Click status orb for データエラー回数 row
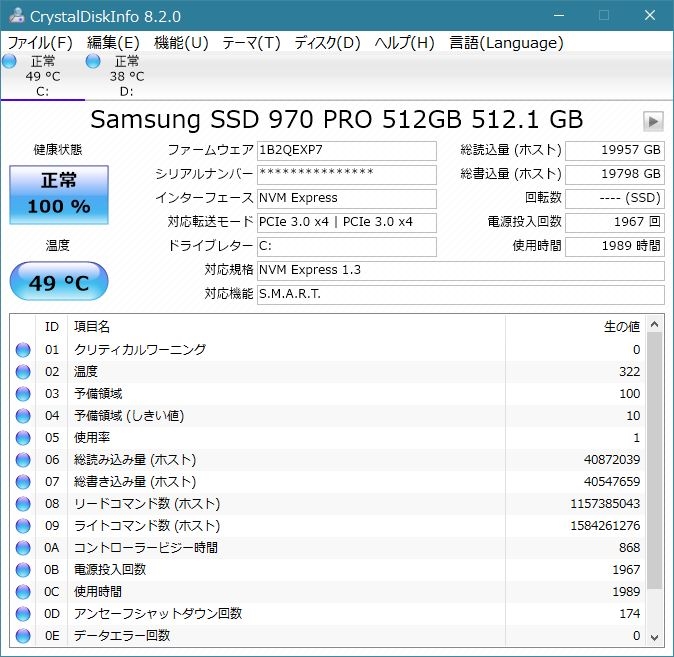 point(23,636)
